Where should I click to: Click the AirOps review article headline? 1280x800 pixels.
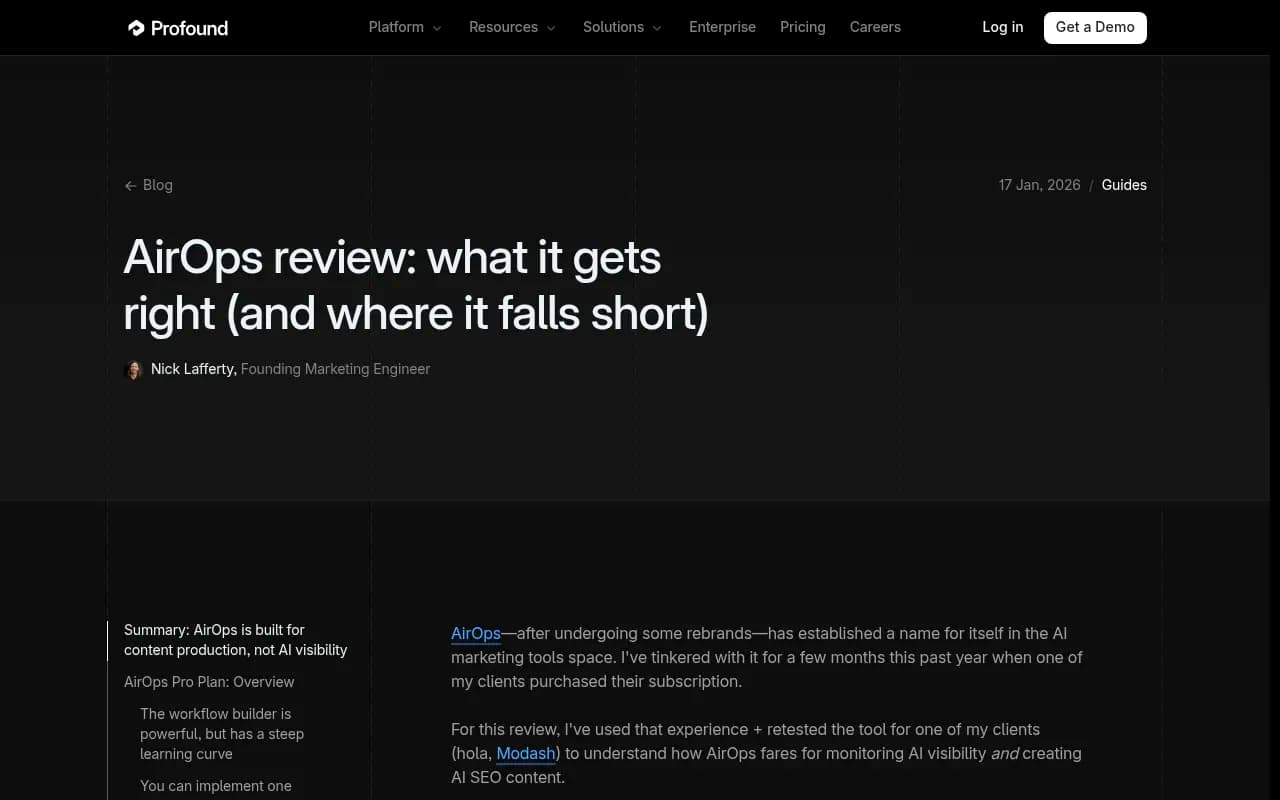pyautogui.click(x=416, y=285)
